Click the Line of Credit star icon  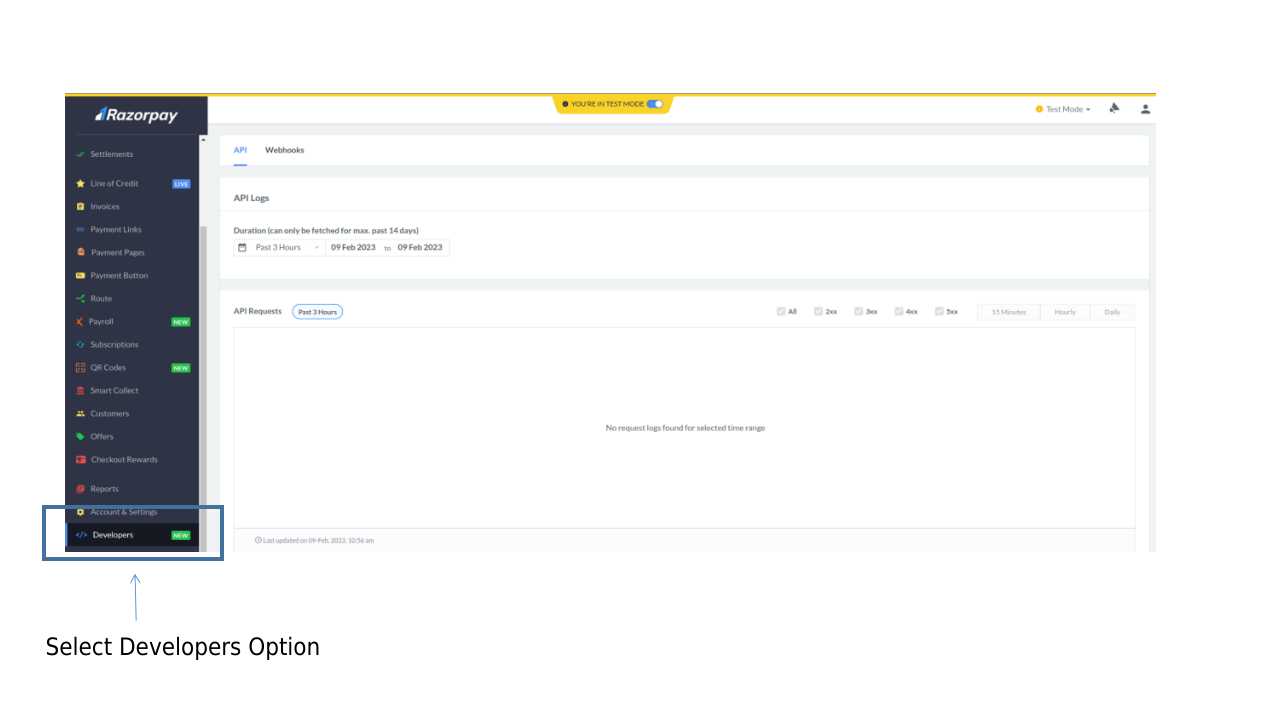80,183
